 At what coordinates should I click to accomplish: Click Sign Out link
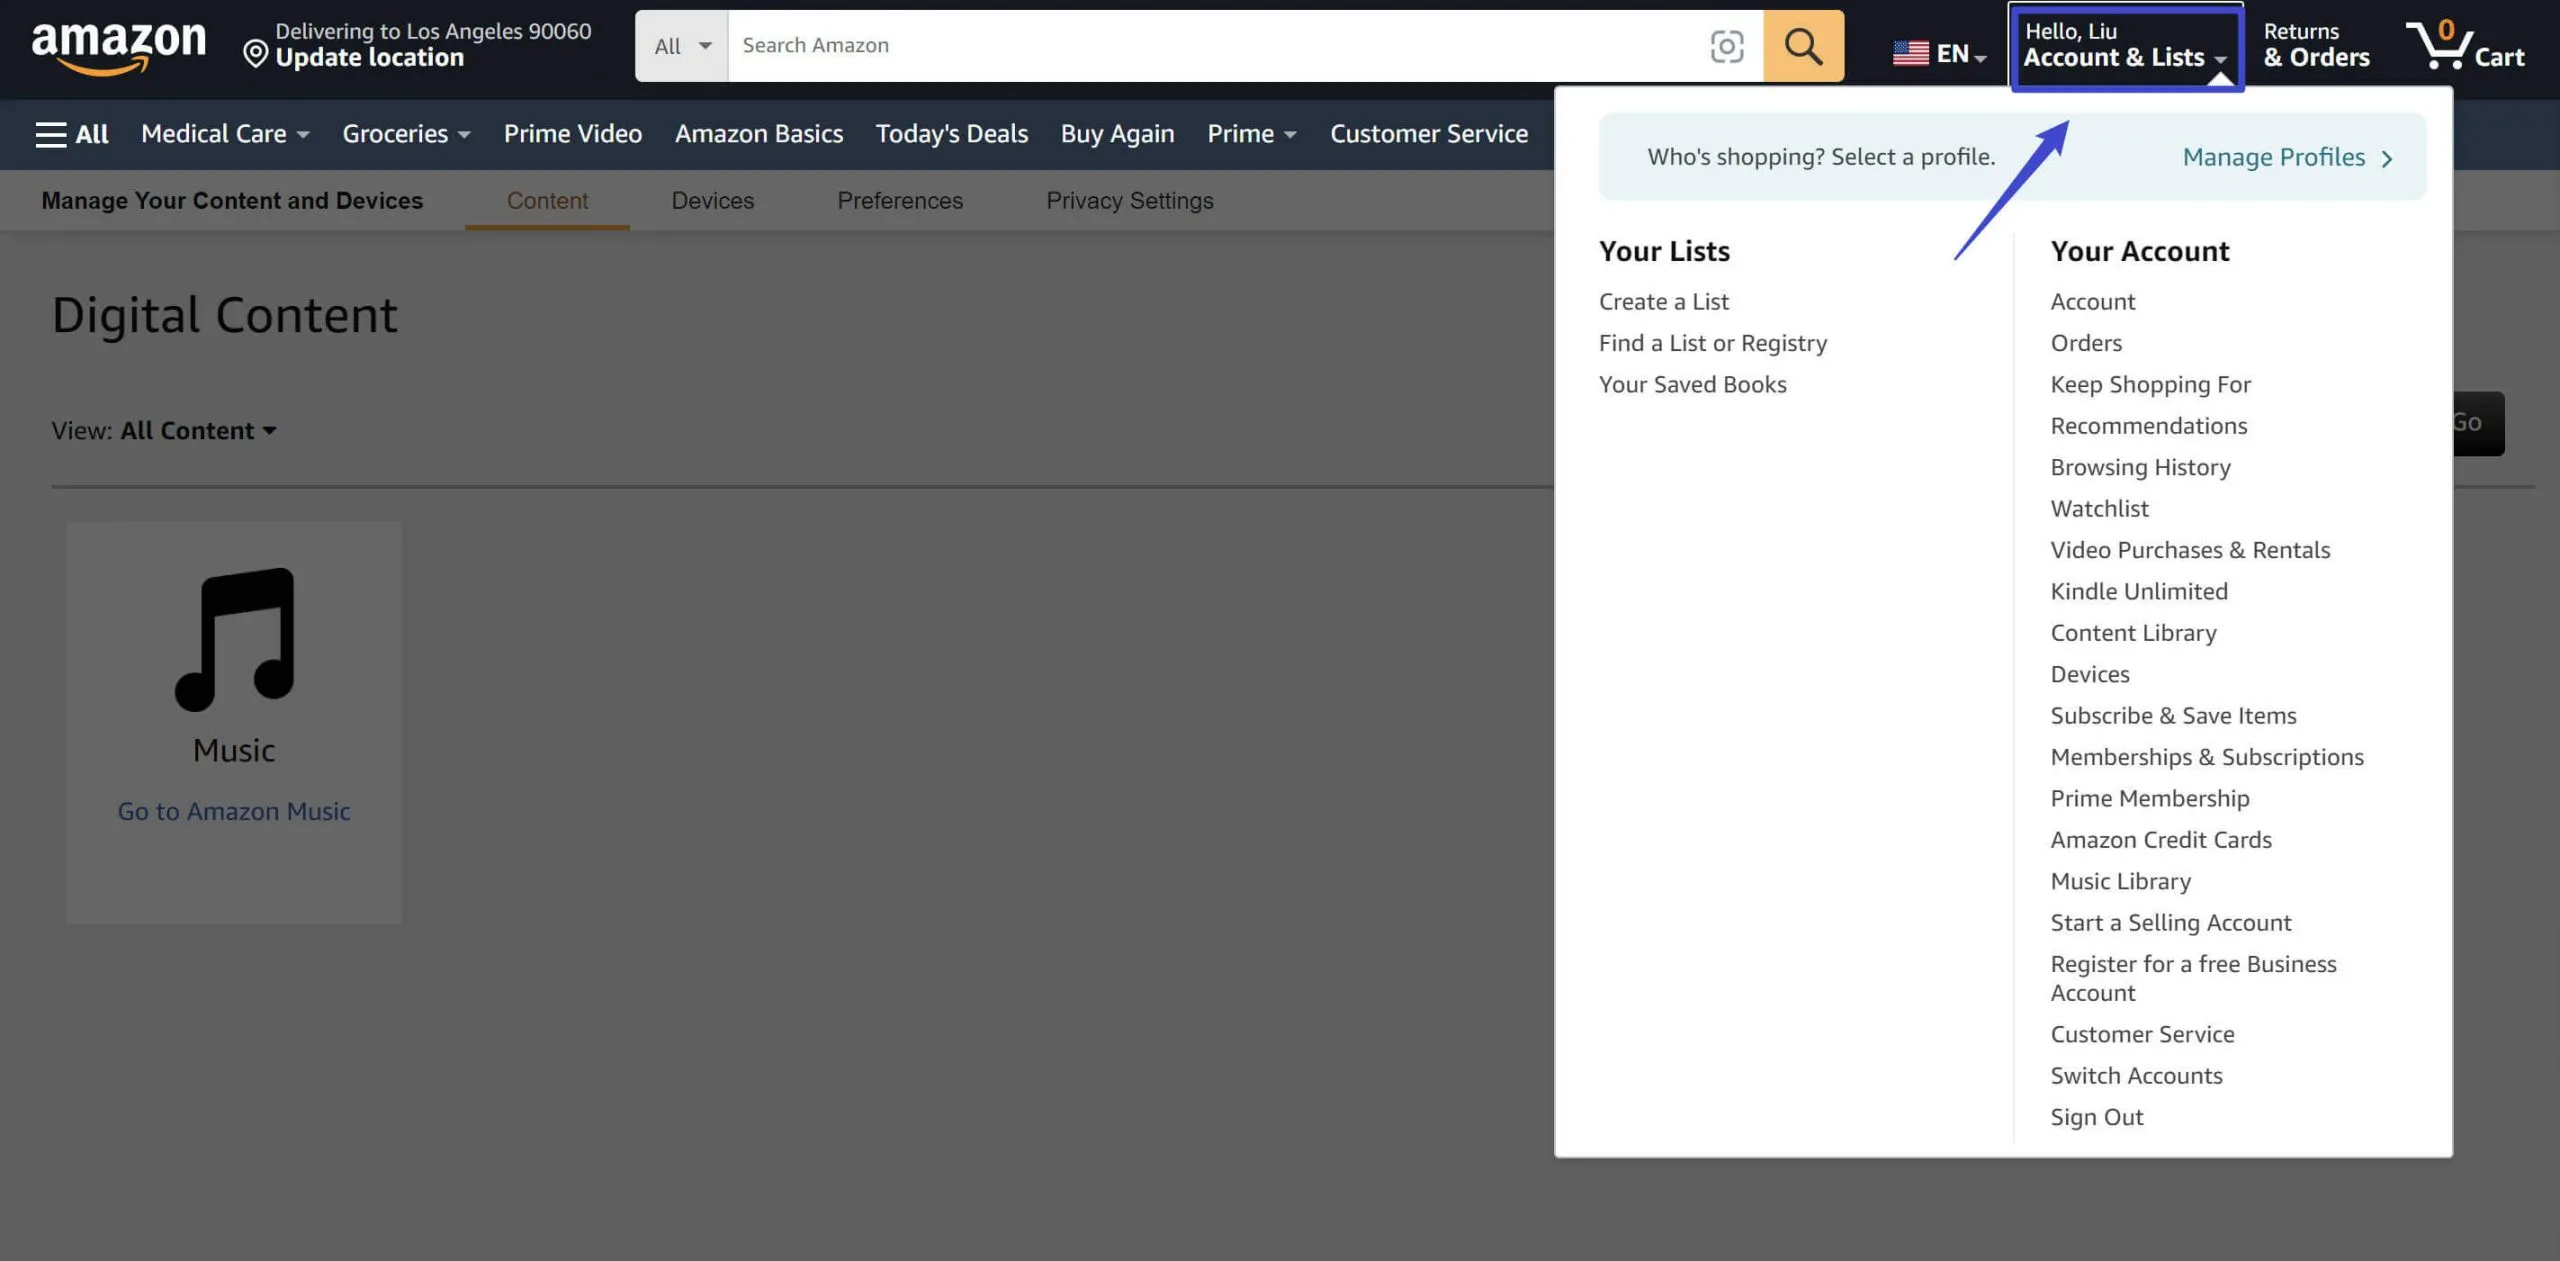click(2095, 1117)
